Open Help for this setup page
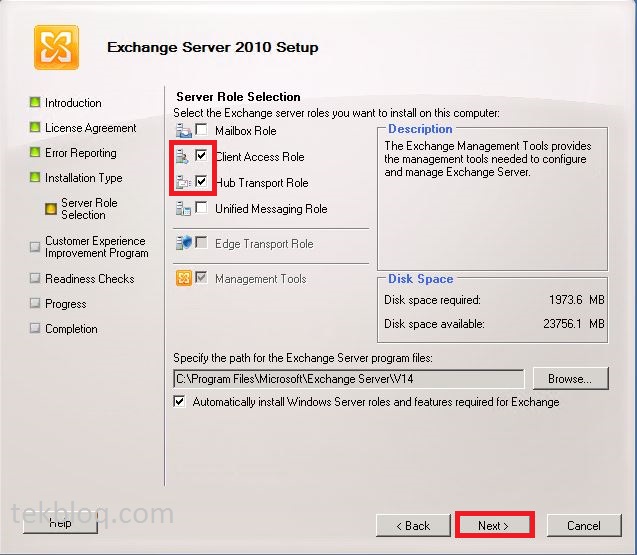637x555 pixels. coord(60,523)
